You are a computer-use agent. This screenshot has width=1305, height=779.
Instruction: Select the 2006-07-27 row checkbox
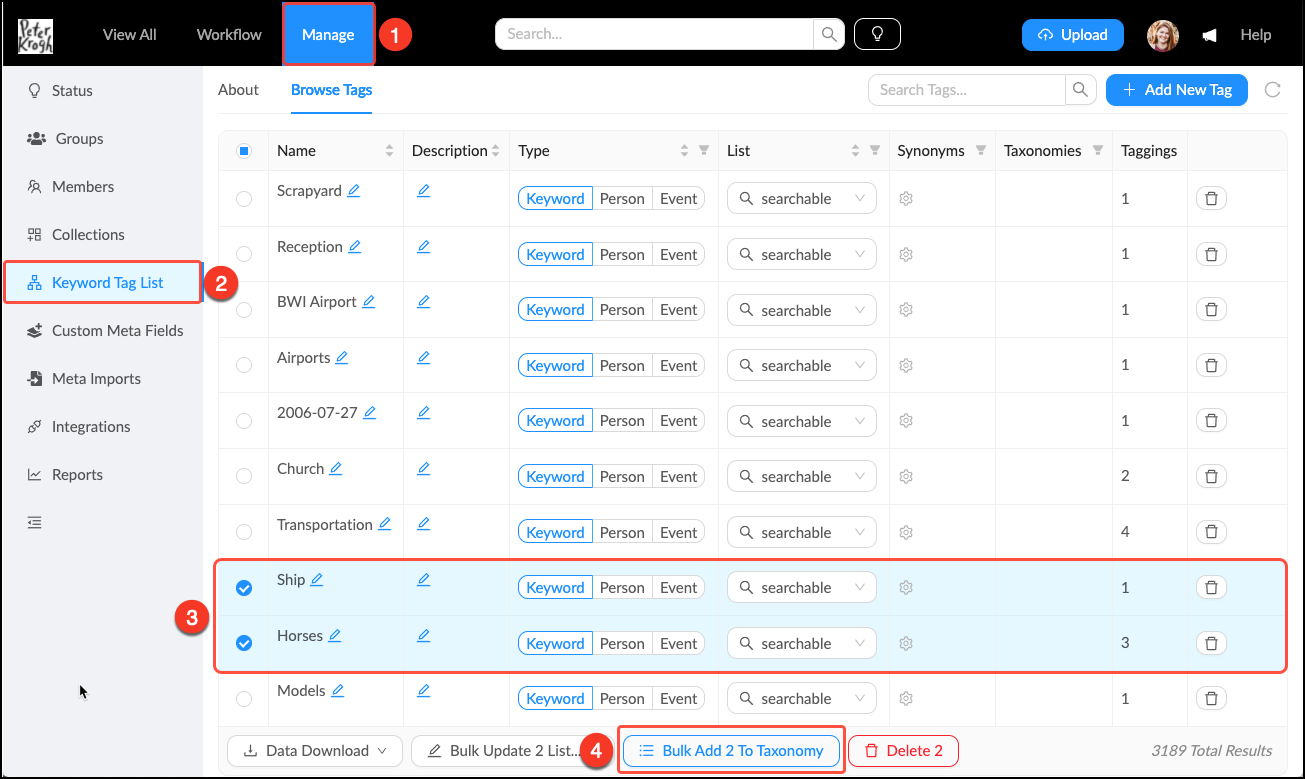[244, 421]
